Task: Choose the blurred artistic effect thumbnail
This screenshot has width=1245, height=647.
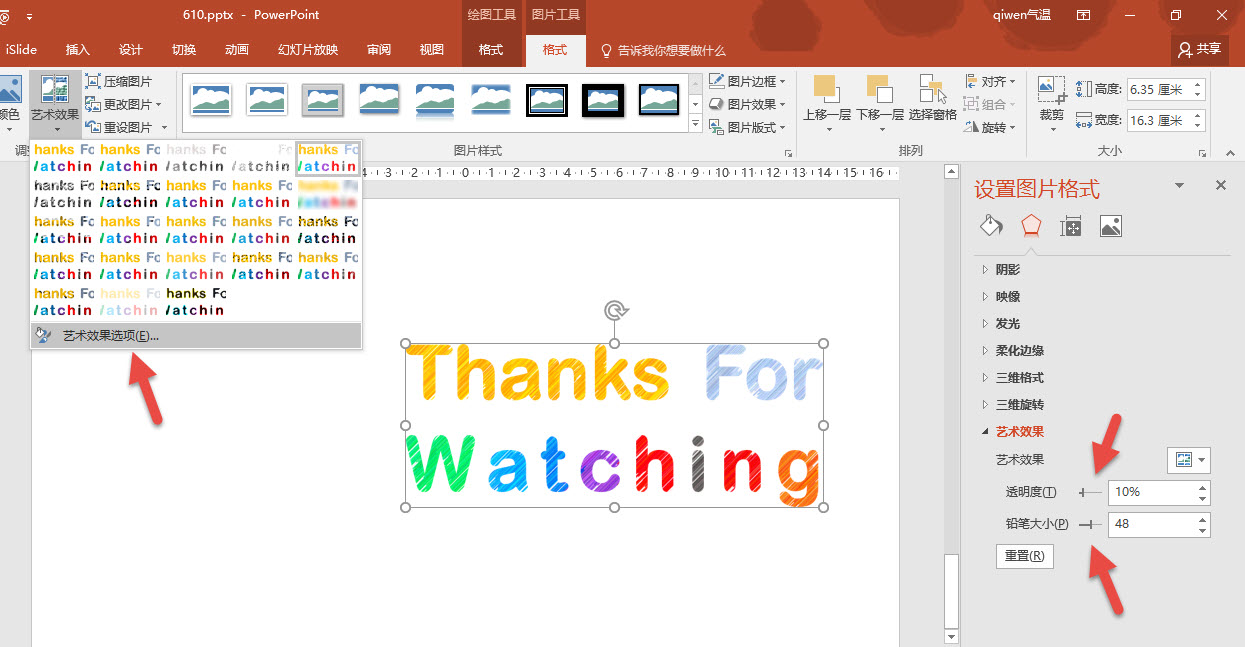Action: [x=328, y=194]
